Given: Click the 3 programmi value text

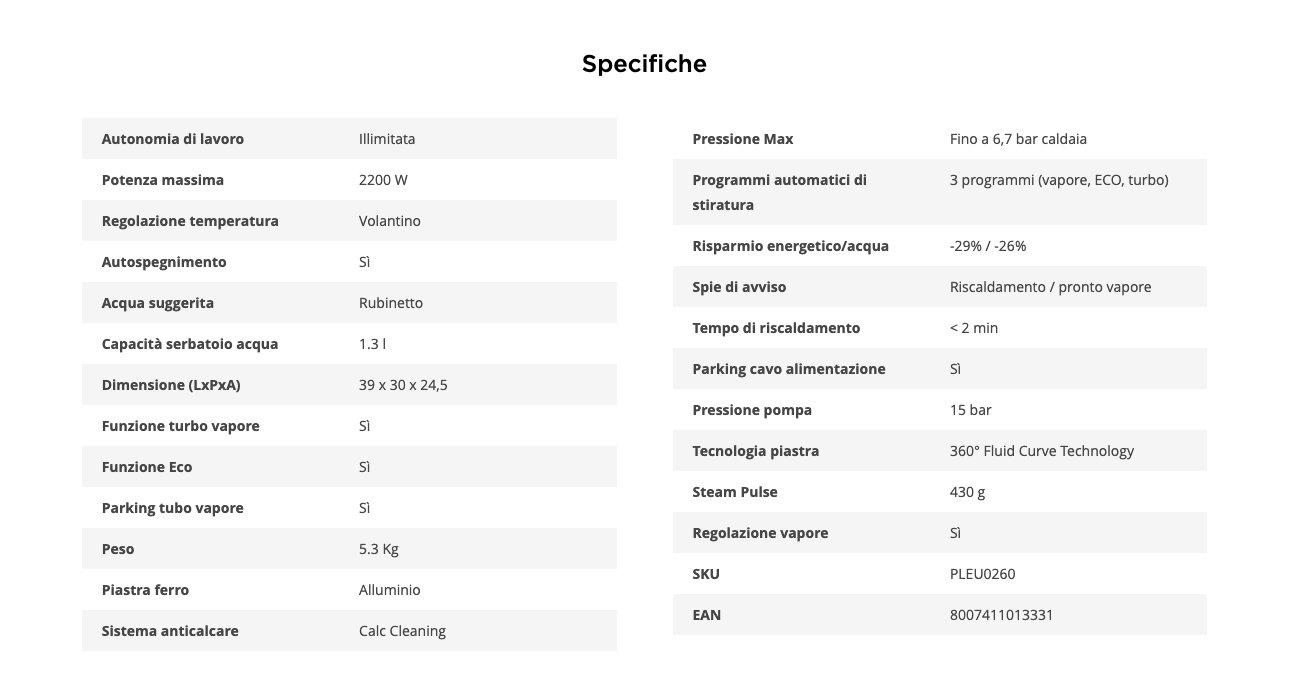Looking at the screenshot, I should point(1058,180).
